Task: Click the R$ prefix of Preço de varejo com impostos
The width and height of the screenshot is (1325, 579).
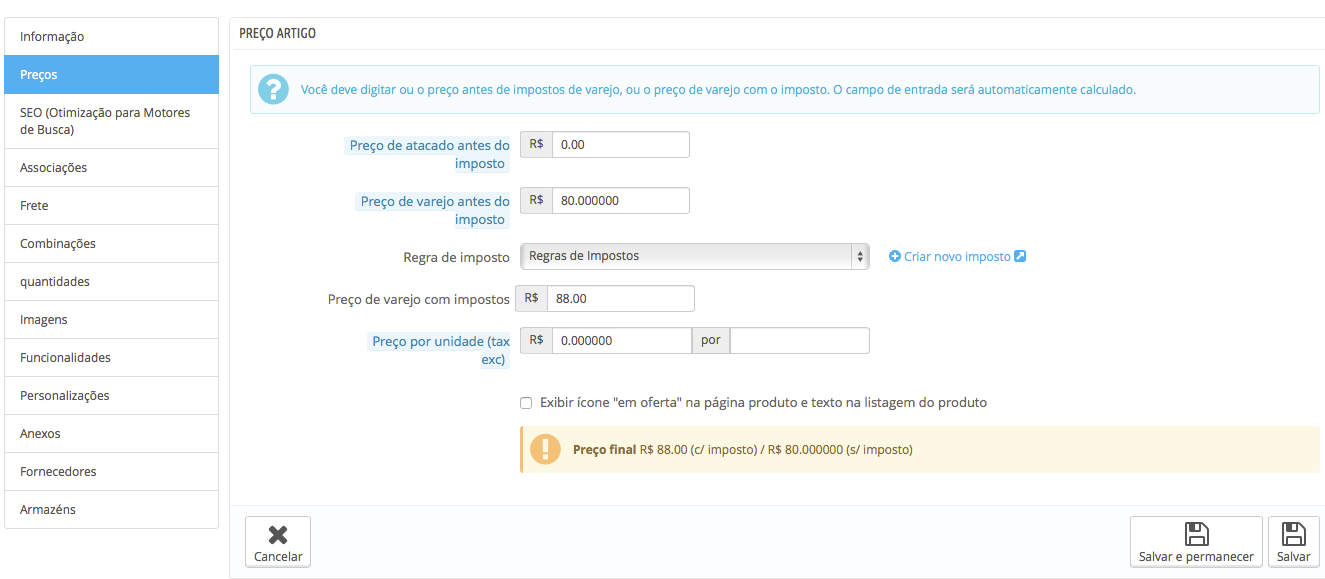Action: tap(532, 298)
